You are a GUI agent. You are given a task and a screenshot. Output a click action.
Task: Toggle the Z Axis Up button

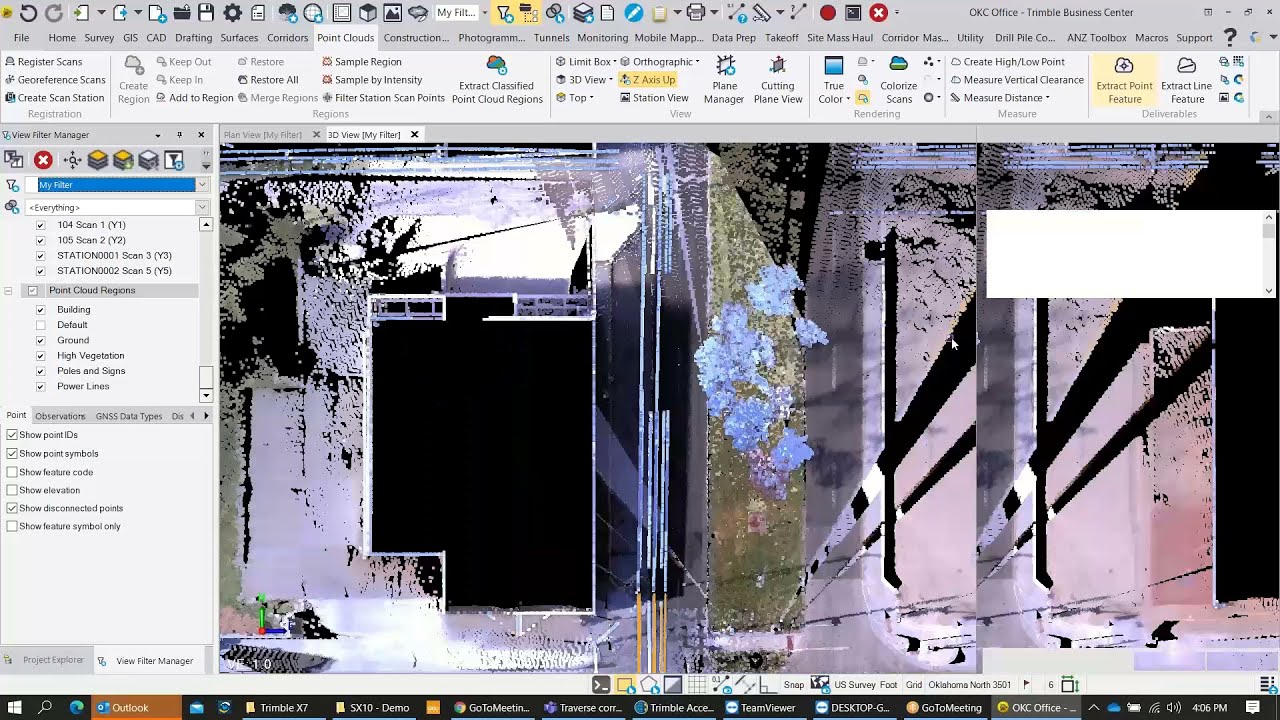point(647,80)
